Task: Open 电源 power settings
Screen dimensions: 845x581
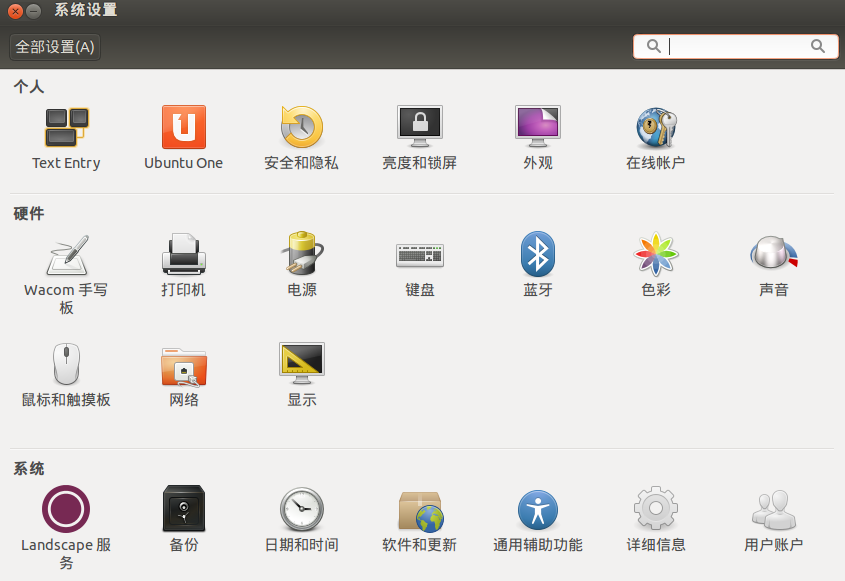Action: [302, 265]
